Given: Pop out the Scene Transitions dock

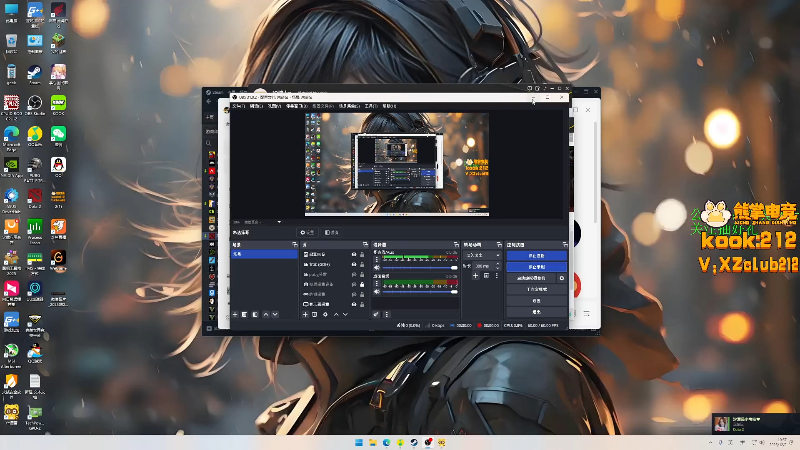Looking at the screenshot, I should tap(499, 245).
